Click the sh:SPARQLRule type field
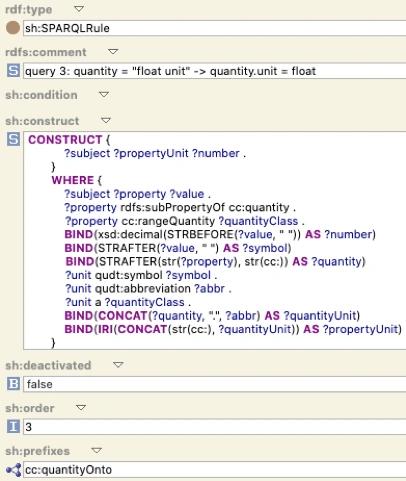406x481 pixels. (215, 28)
